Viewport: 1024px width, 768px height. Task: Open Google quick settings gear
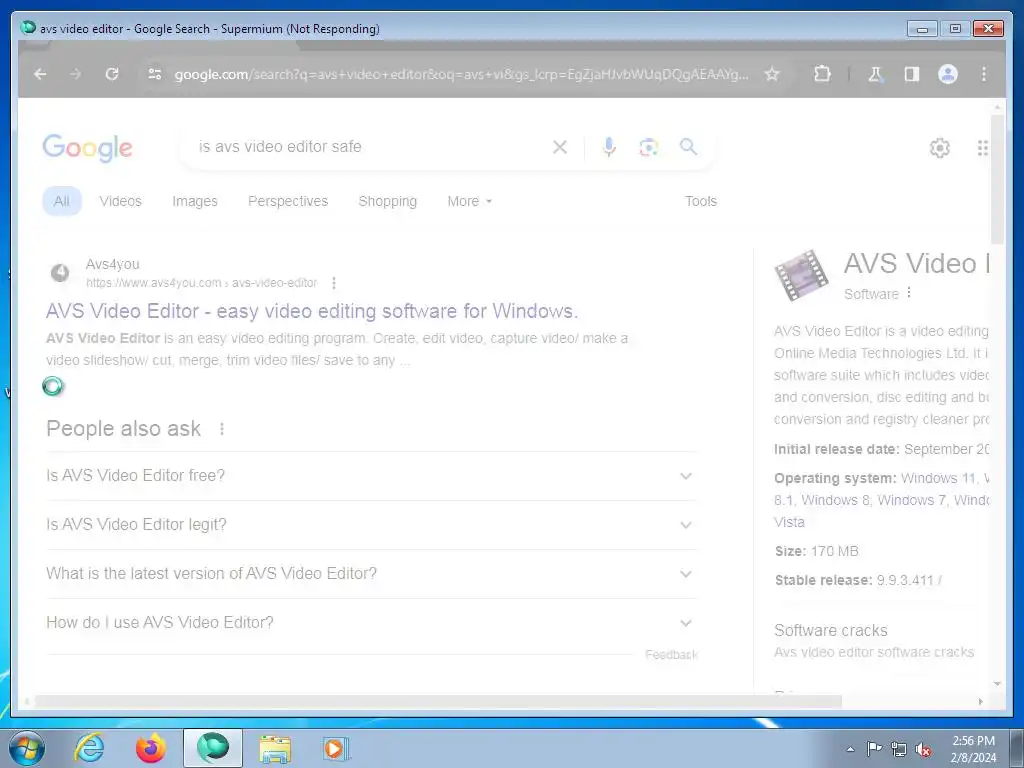point(939,148)
